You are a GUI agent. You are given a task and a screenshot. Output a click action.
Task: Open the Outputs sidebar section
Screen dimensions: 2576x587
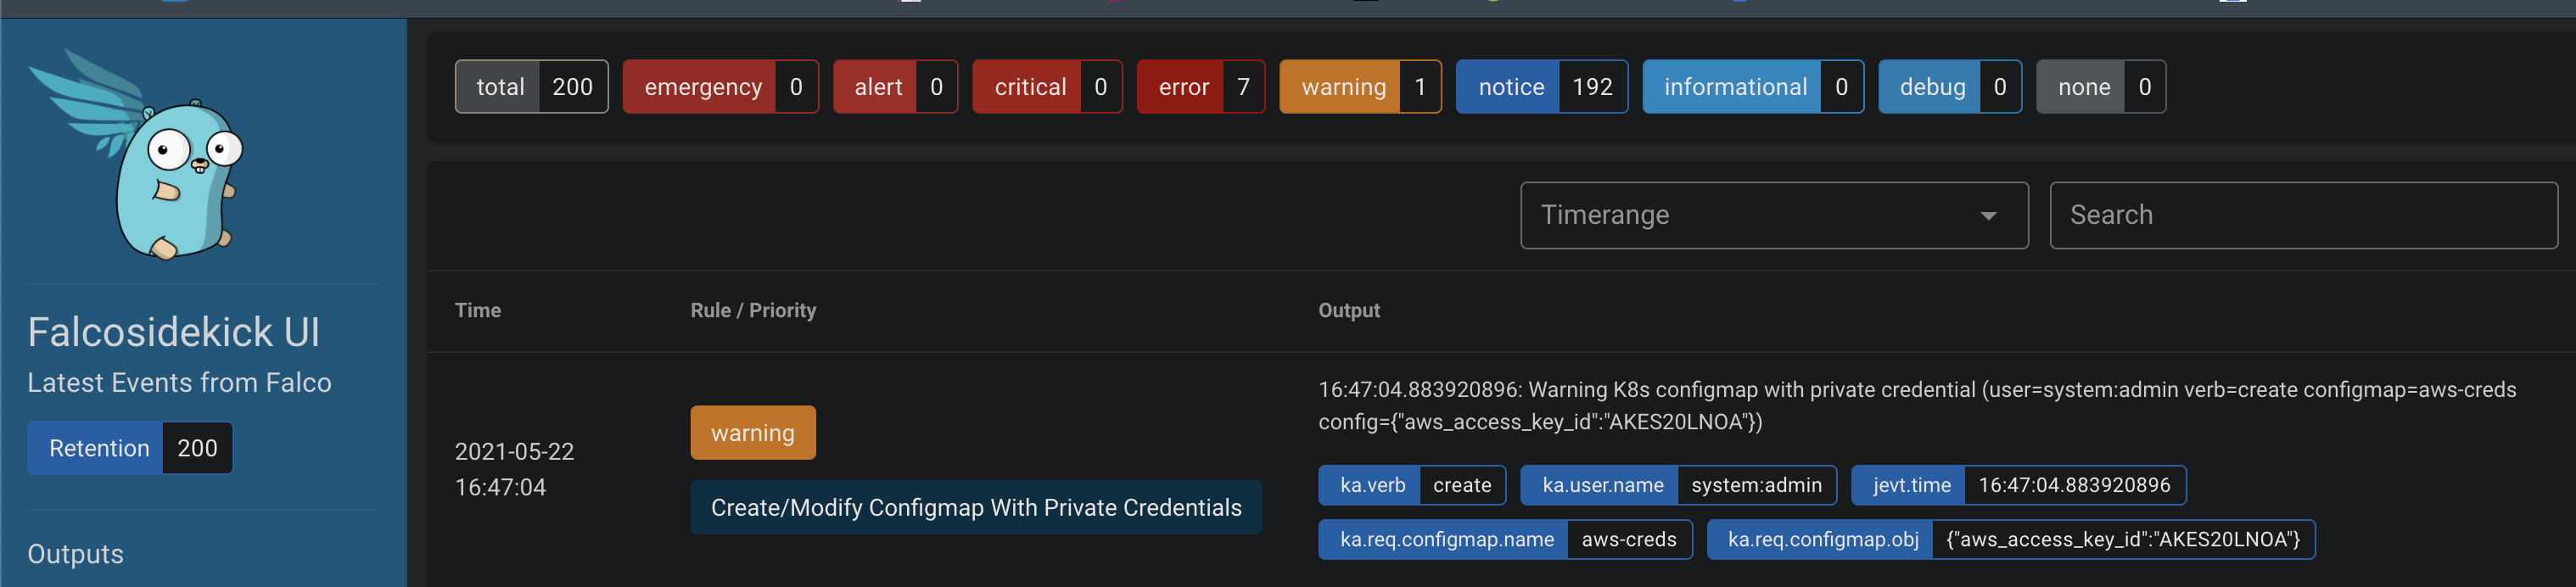tap(76, 554)
